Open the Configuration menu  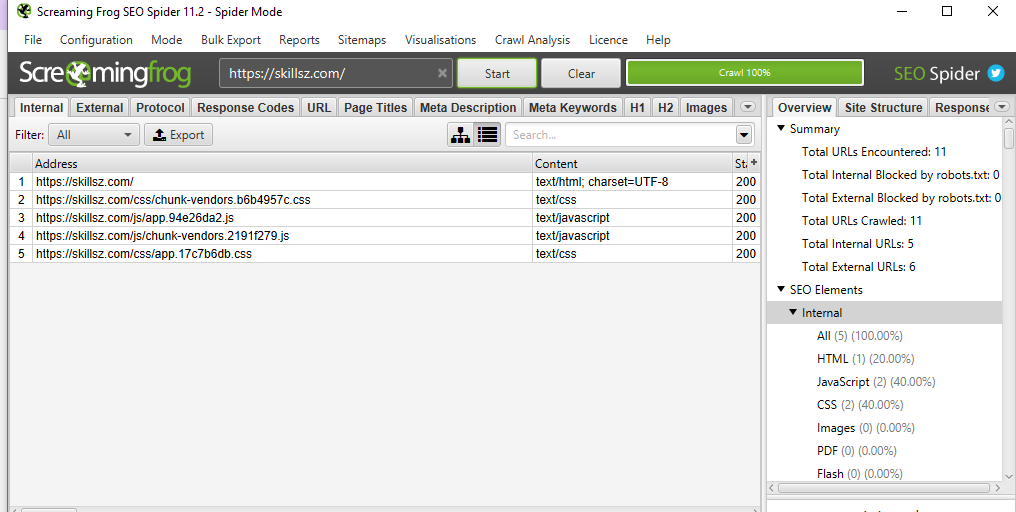pyautogui.click(x=97, y=40)
